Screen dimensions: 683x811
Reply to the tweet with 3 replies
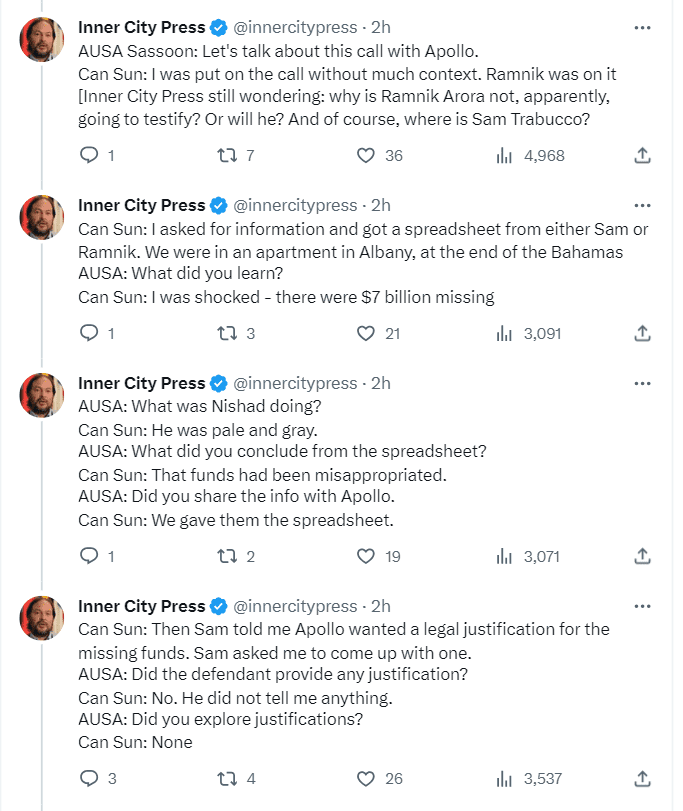[x=89, y=777]
